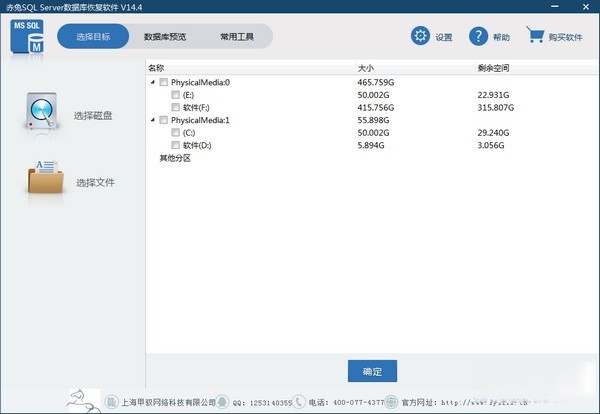Switch to the 数据库预览 tab
The height and width of the screenshot is (414, 600).
pyautogui.click(x=165, y=37)
